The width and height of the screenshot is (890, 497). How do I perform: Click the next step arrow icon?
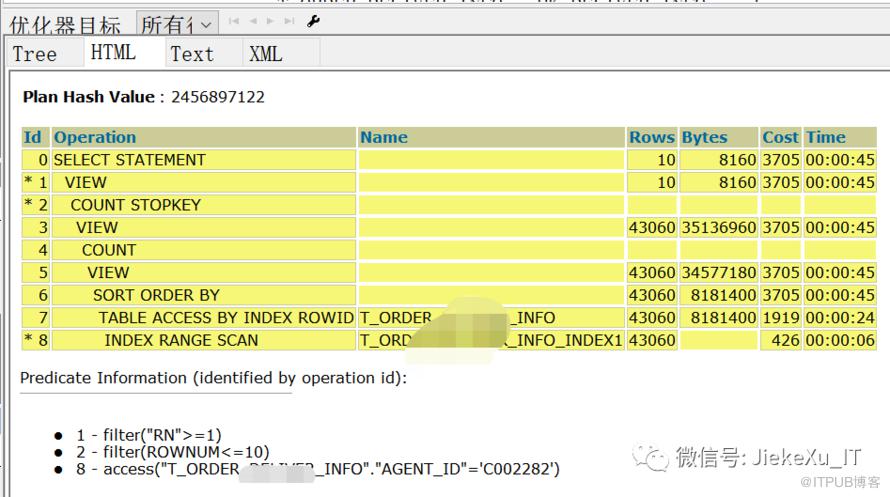pos(270,21)
